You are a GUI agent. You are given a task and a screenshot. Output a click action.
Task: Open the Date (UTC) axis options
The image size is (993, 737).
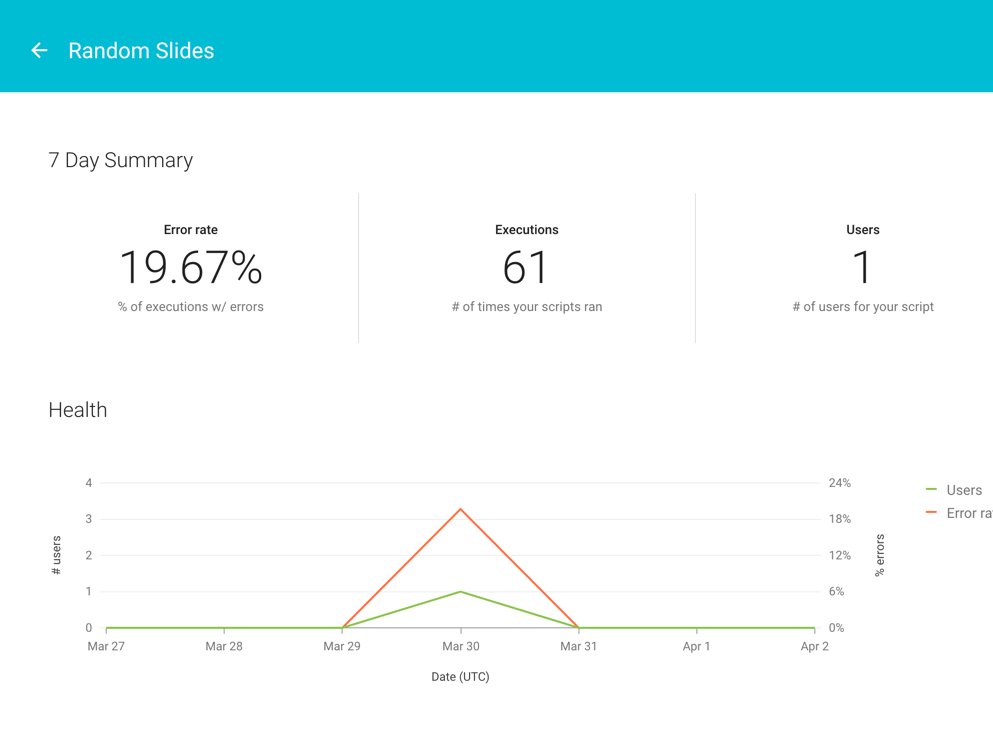[x=460, y=677]
